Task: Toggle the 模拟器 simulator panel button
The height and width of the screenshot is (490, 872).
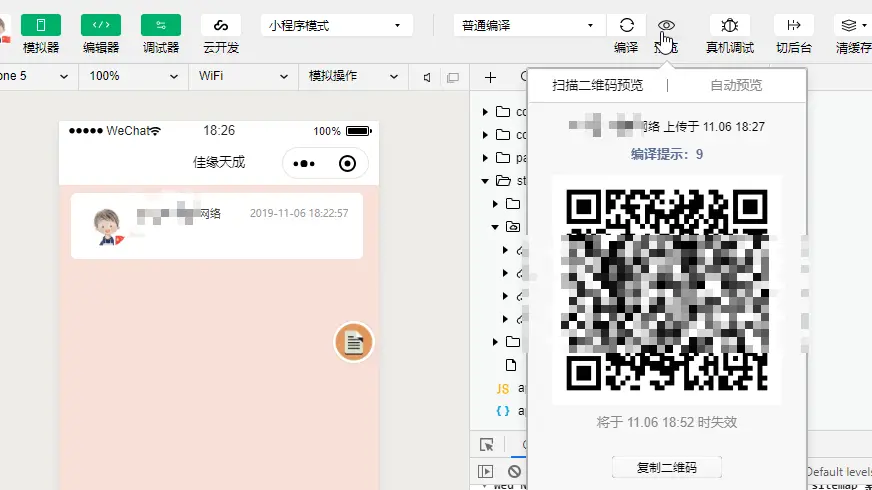Action: 41,25
